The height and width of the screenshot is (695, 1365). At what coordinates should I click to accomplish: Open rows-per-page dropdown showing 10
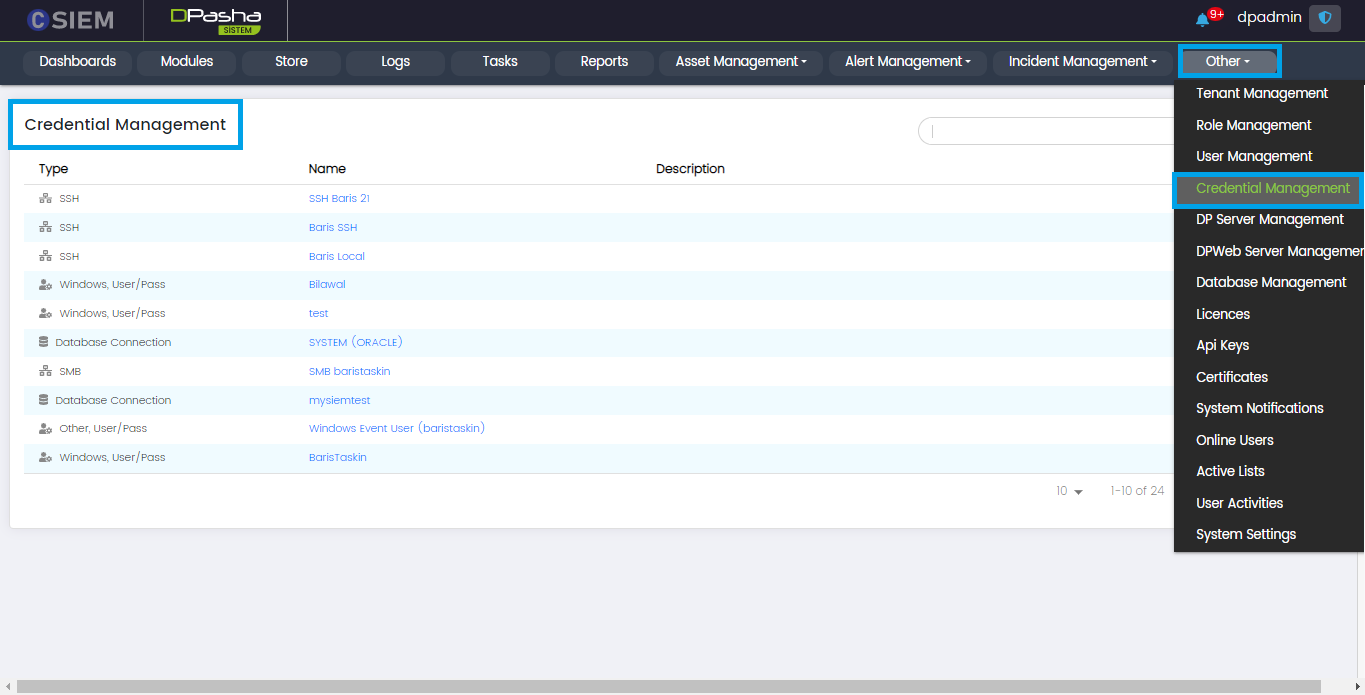[x=1069, y=491]
